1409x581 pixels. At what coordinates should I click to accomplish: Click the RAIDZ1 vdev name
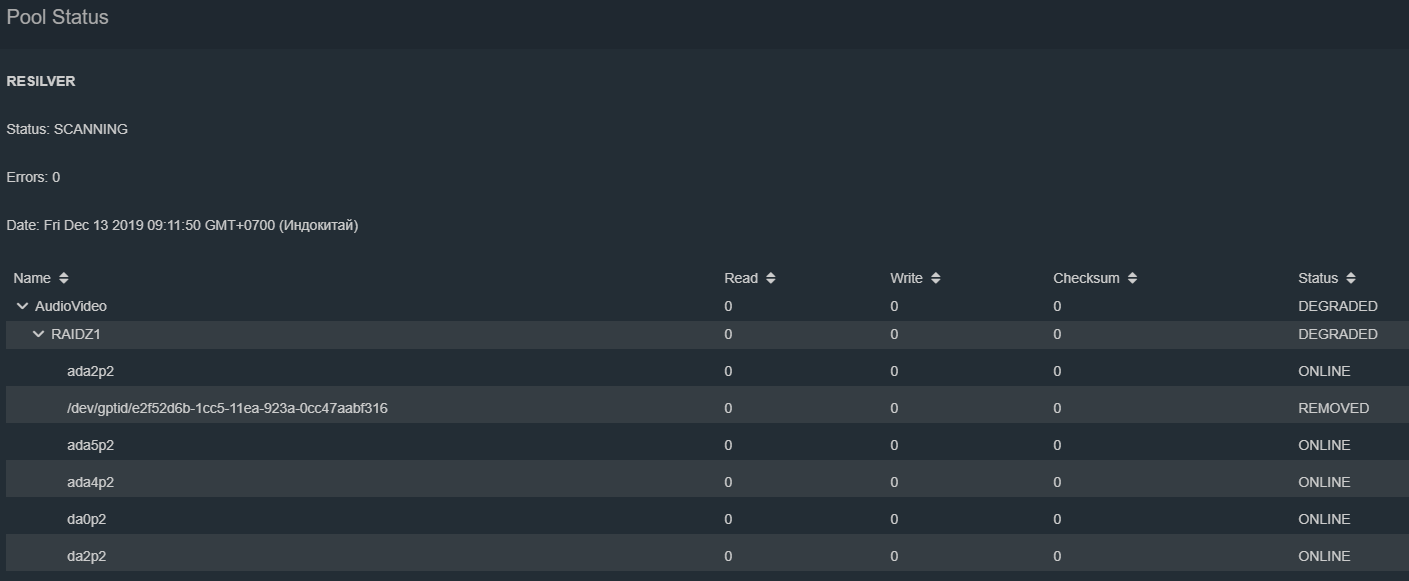[x=76, y=334]
